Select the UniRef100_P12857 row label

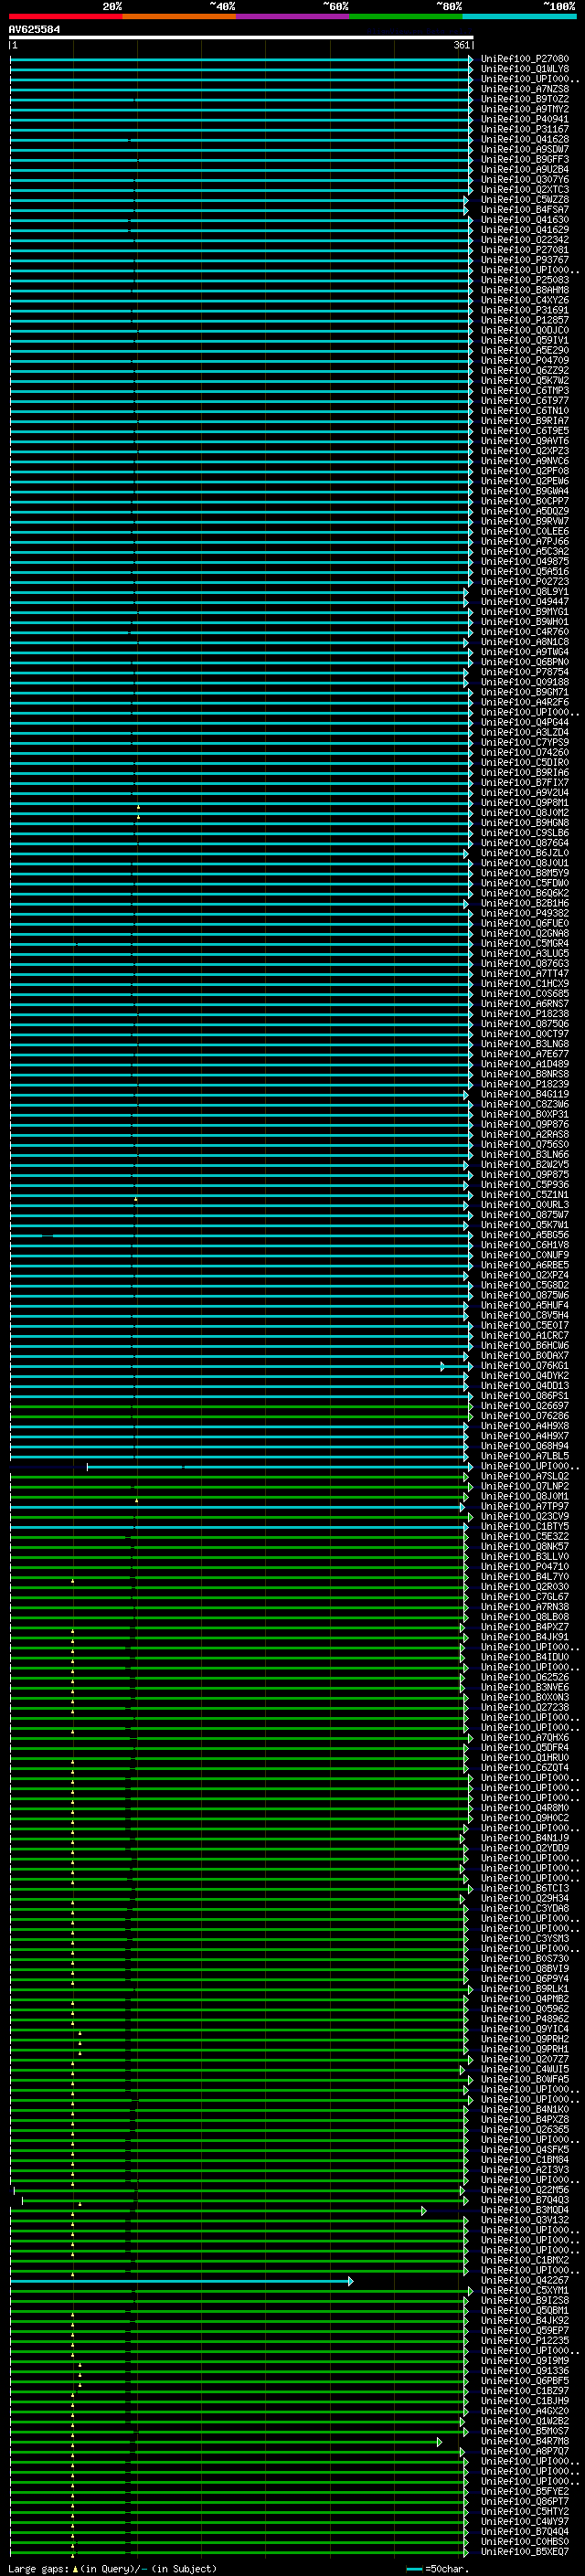[x=524, y=320]
